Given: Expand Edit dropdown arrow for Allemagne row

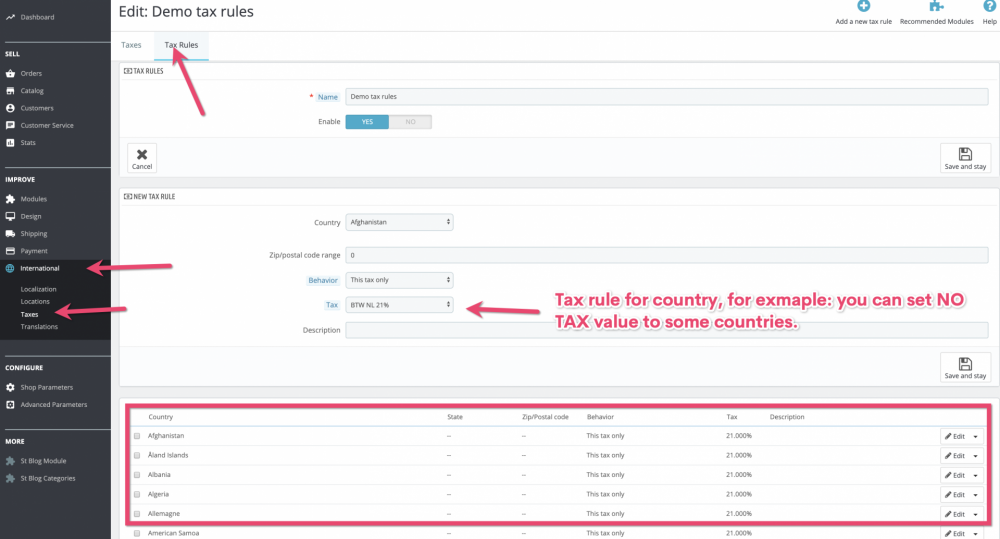Looking at the screenshot, I should pos(975,515).
